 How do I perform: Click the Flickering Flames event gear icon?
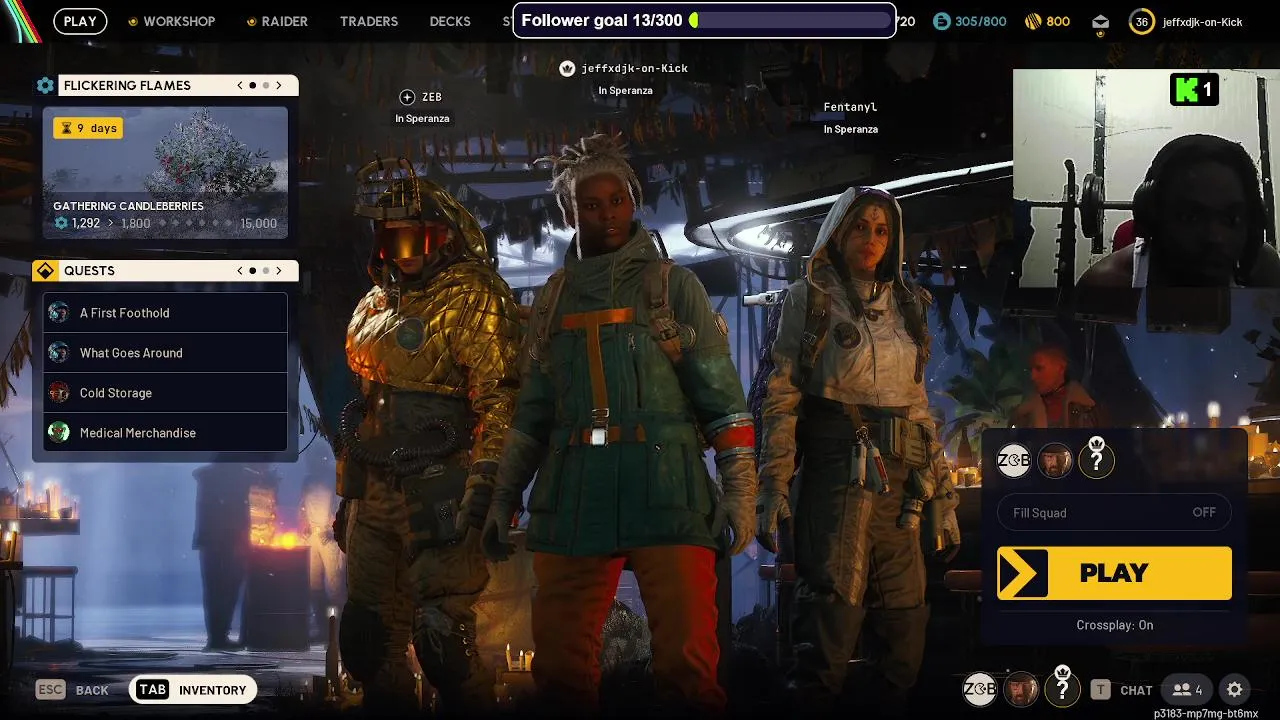45,86
